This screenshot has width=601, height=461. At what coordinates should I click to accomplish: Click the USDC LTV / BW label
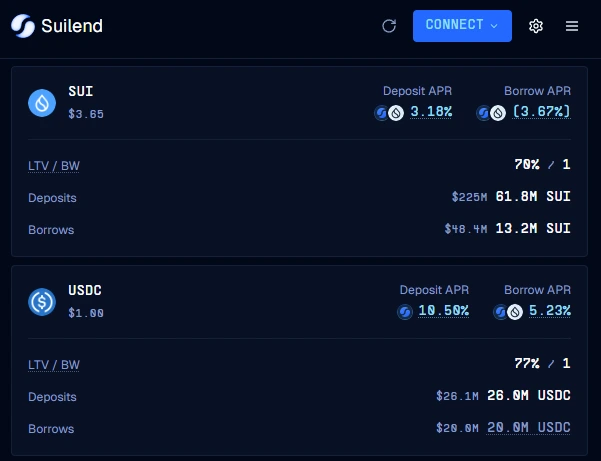coord(54,364)
